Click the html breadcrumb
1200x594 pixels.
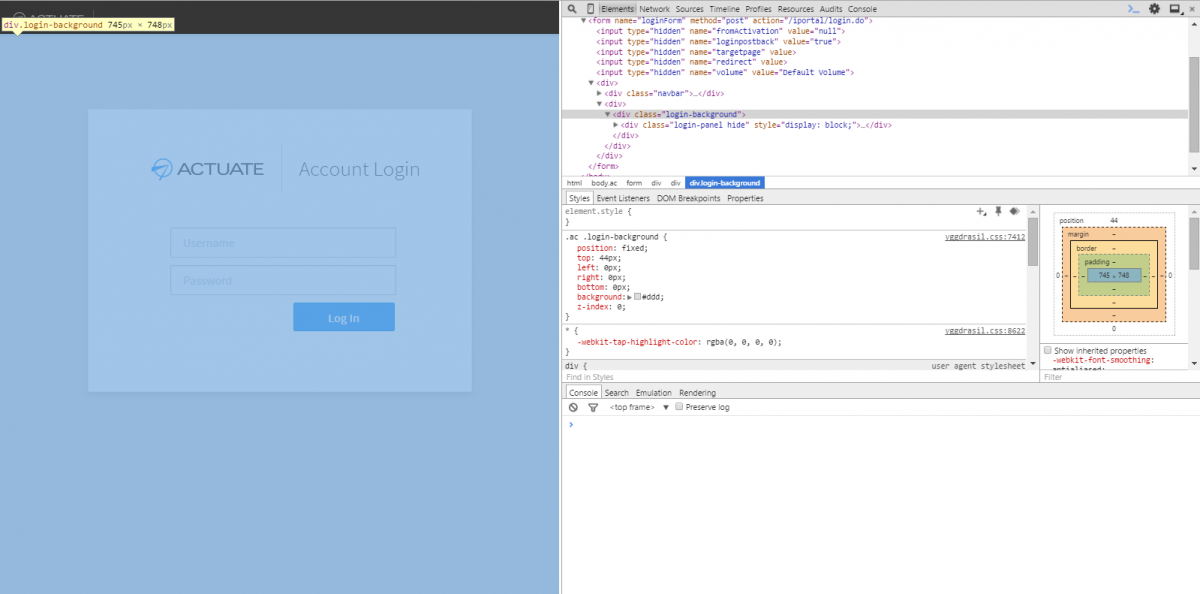(574, 183)
